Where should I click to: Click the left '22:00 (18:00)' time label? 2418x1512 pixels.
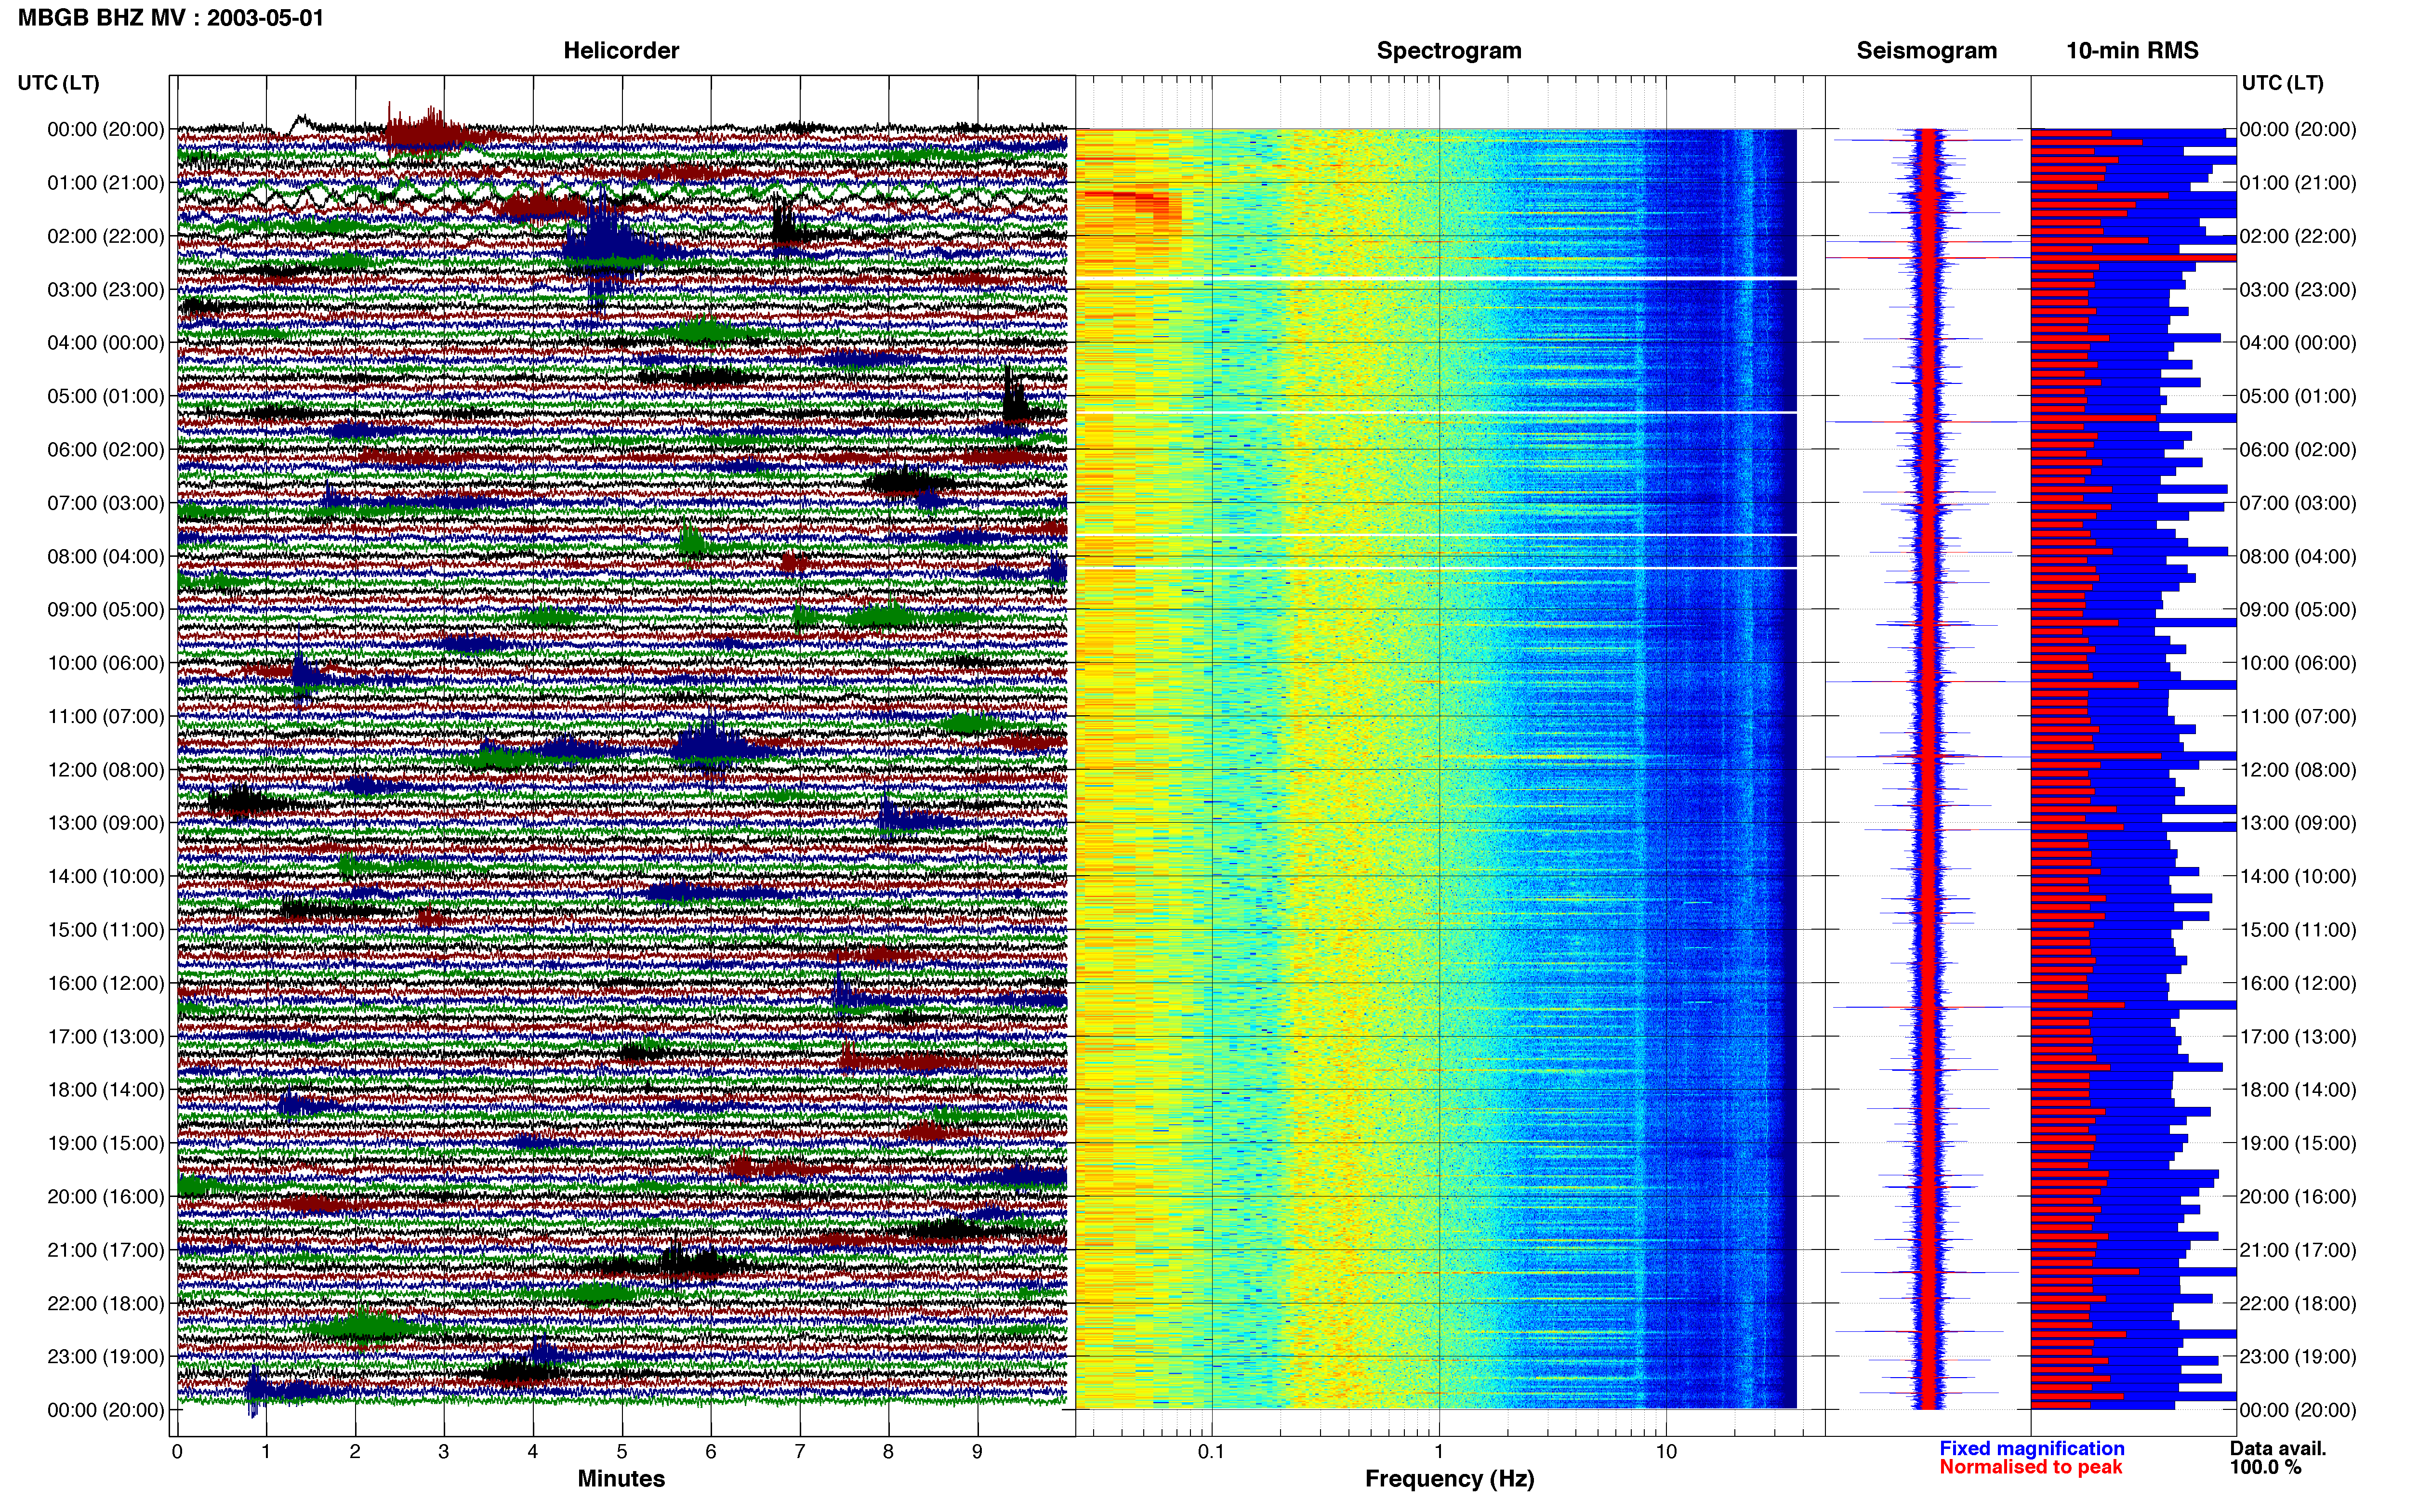[x=106, y=1304]
